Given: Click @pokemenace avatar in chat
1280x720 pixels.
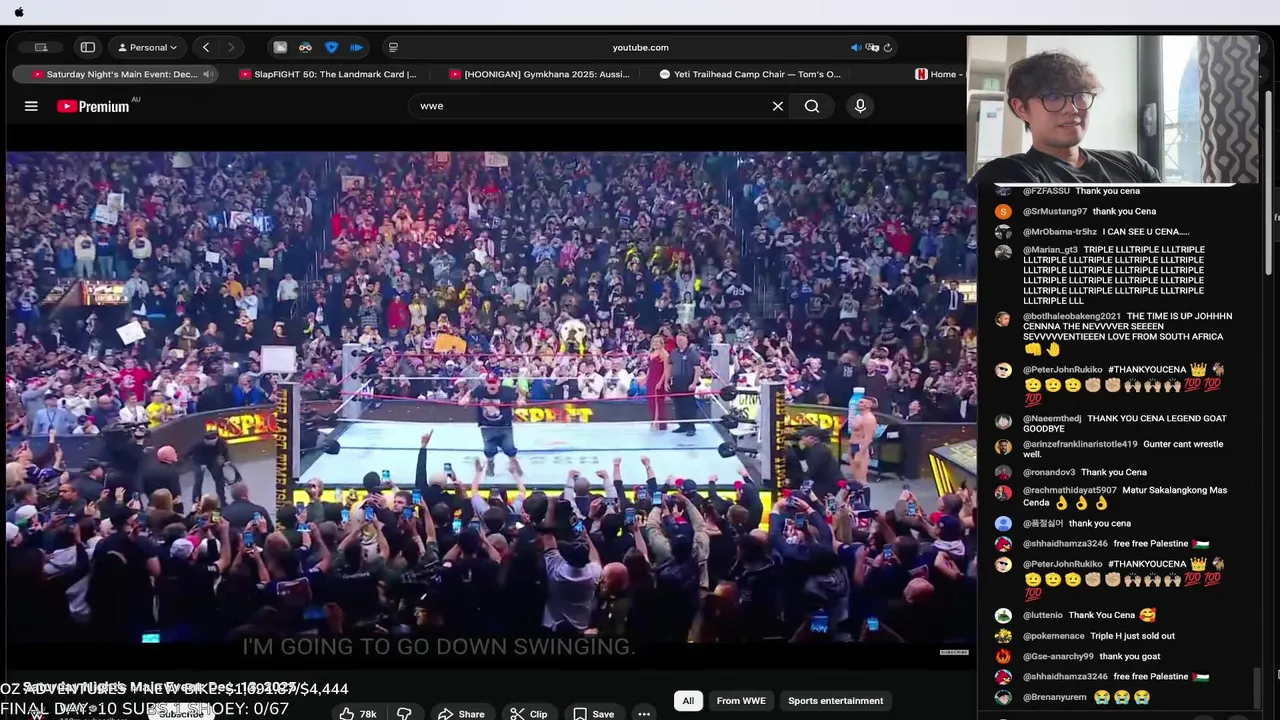Looking at the screenshot, I should coord(1003,636).
